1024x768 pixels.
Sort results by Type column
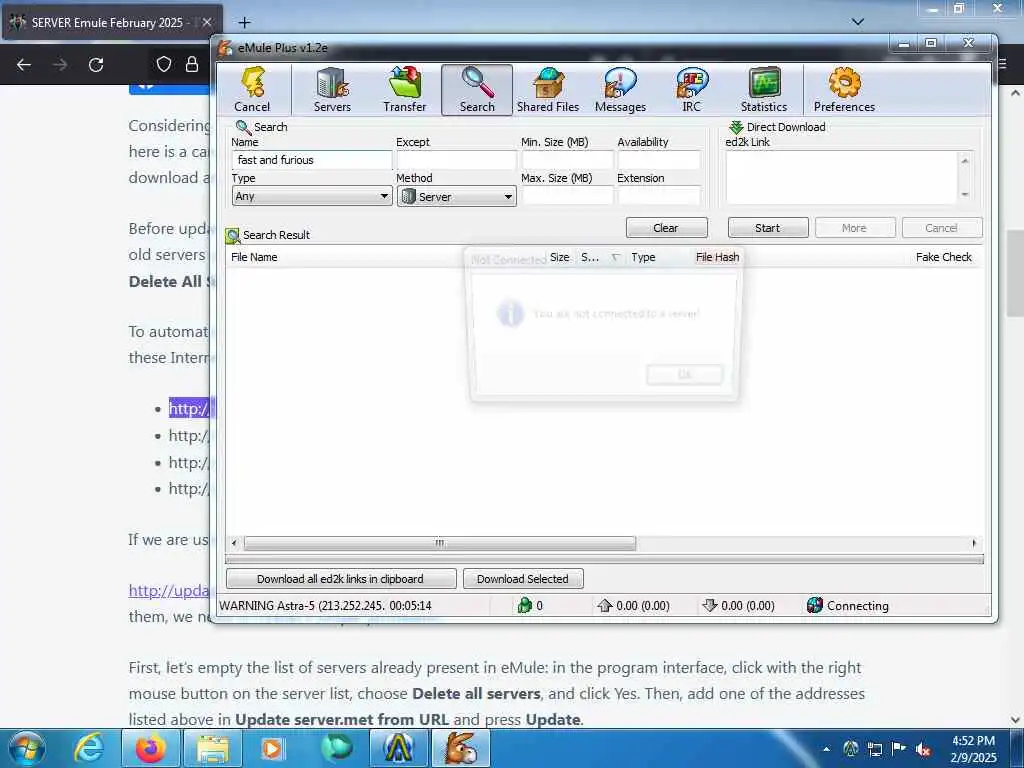click(x=643, y=257)
